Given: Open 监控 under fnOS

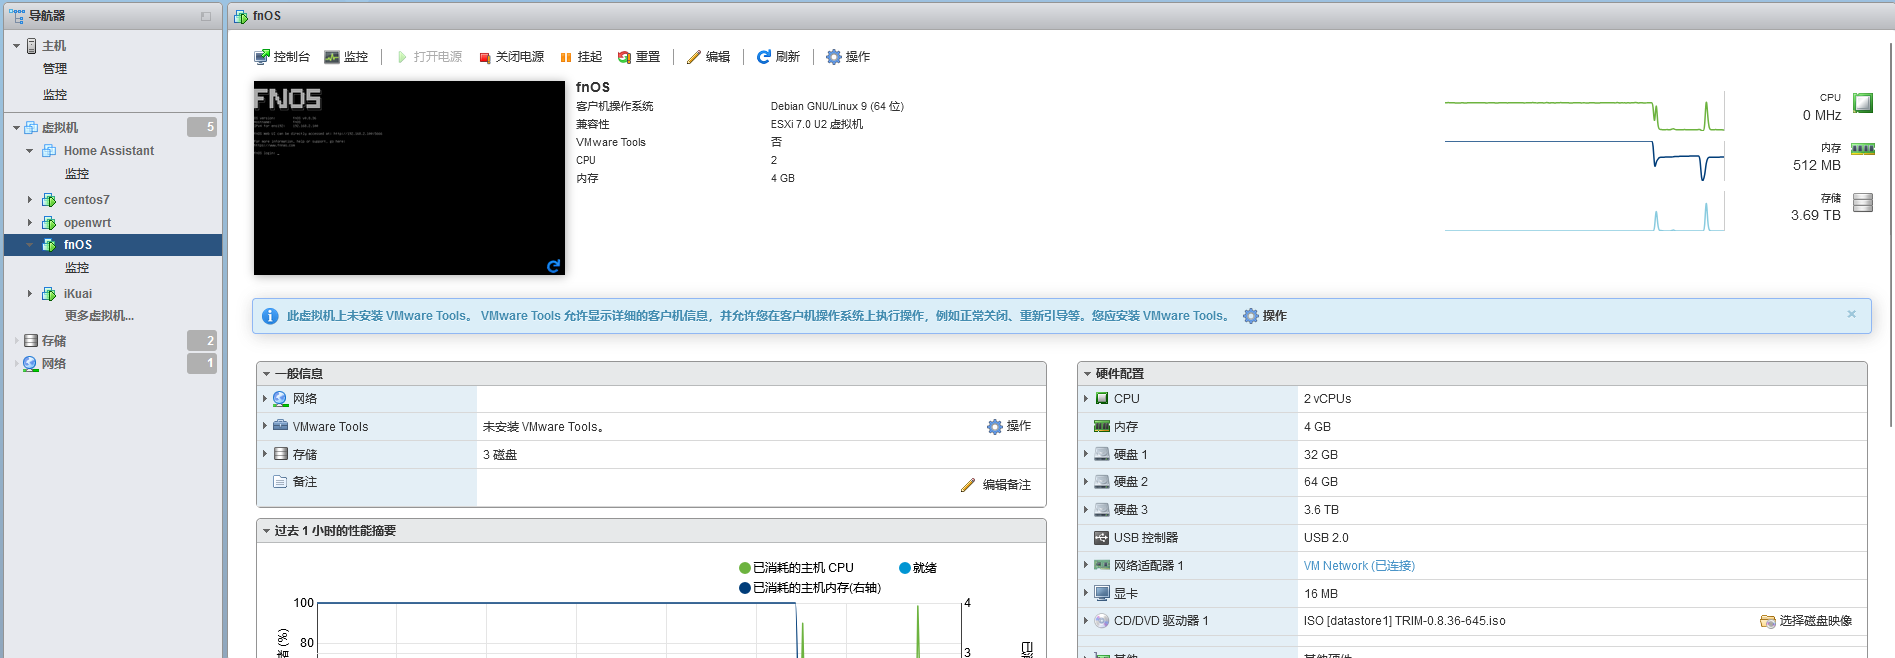Looking at the screenshot, I should pos(77,268).
